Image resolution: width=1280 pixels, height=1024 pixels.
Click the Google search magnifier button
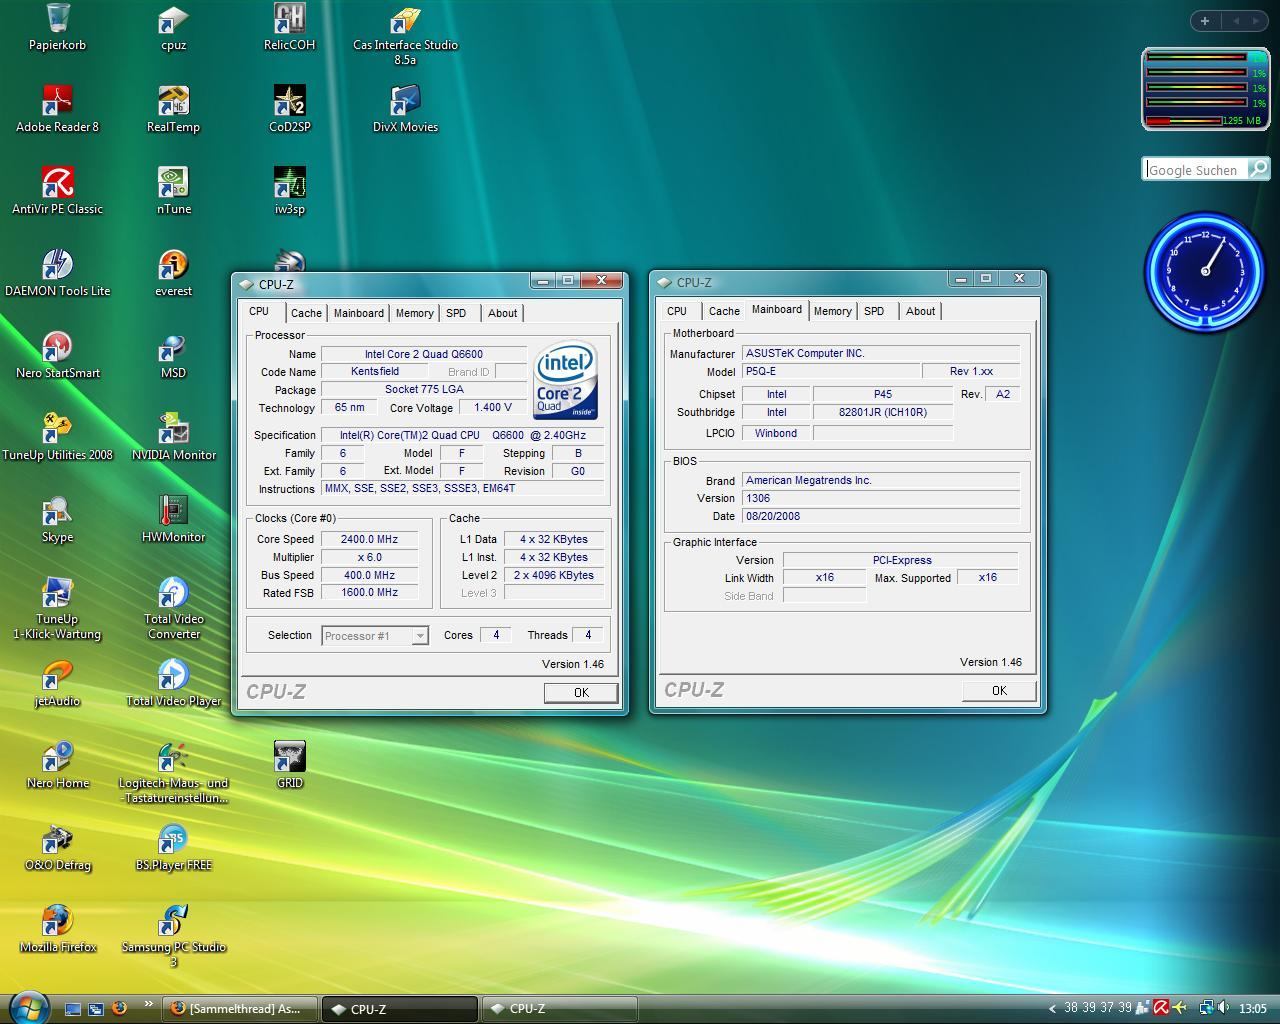point(1259,169)
